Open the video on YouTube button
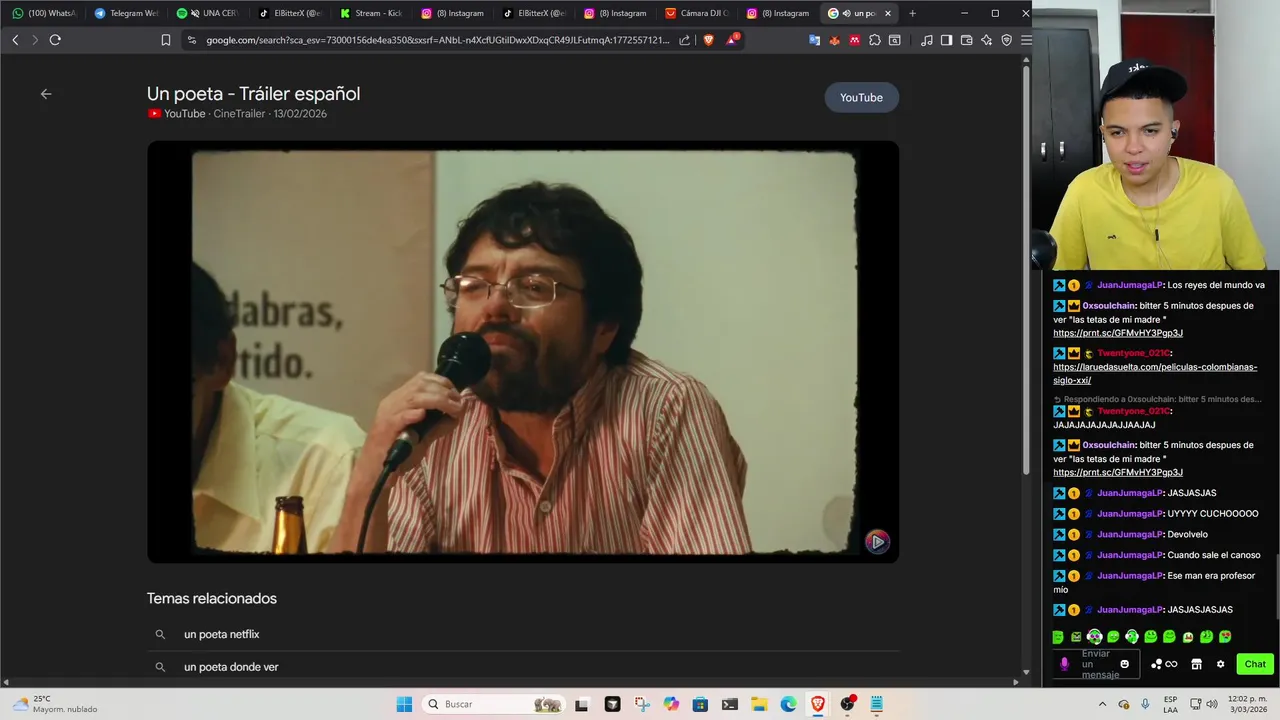 point(861,97)
